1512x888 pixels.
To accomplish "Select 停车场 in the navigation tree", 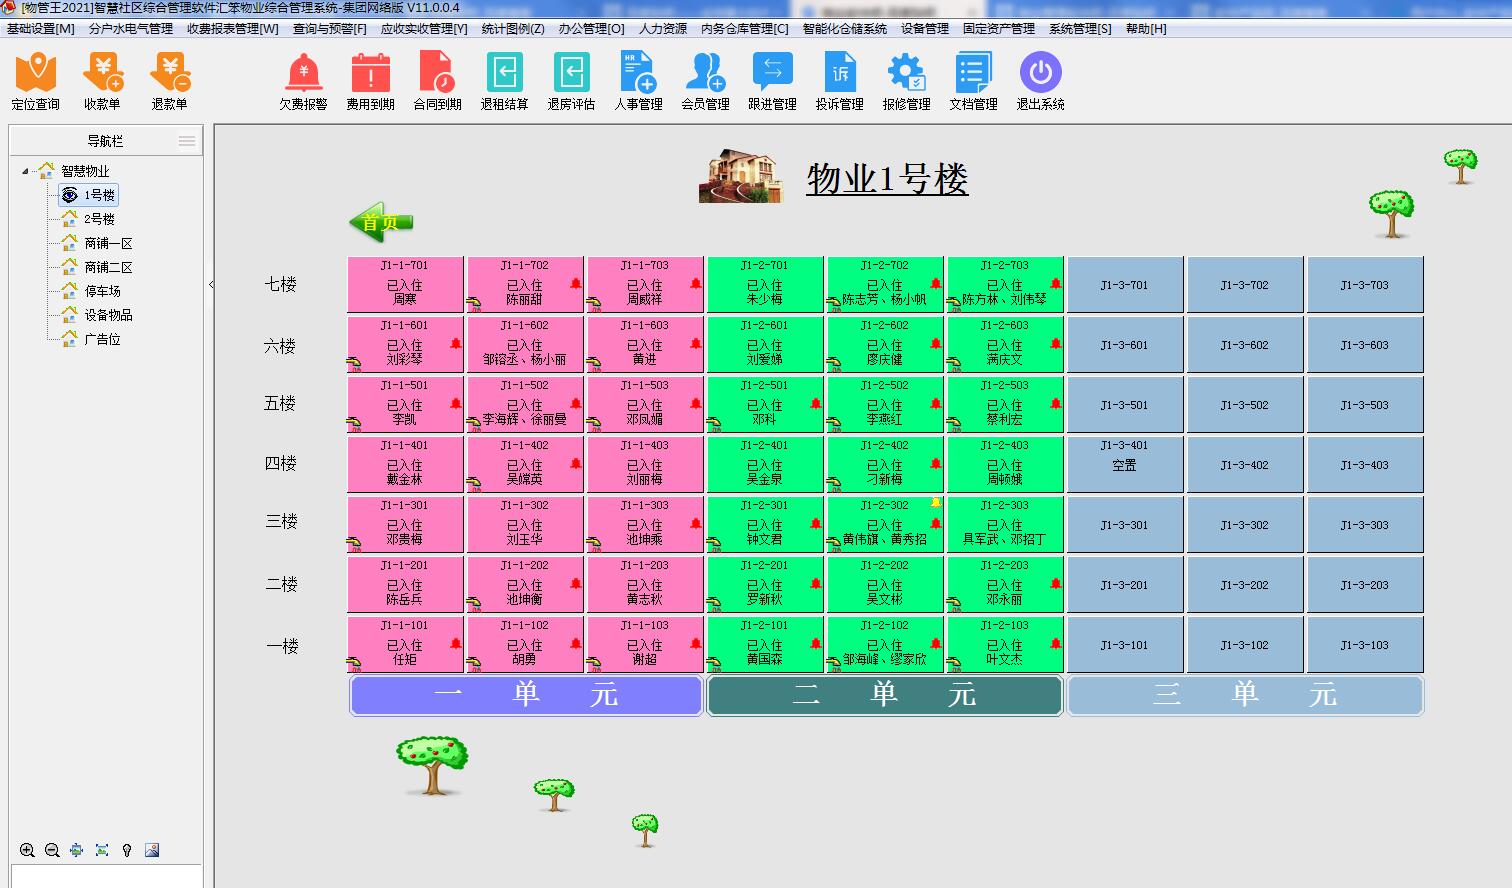I will coord(102,291).
